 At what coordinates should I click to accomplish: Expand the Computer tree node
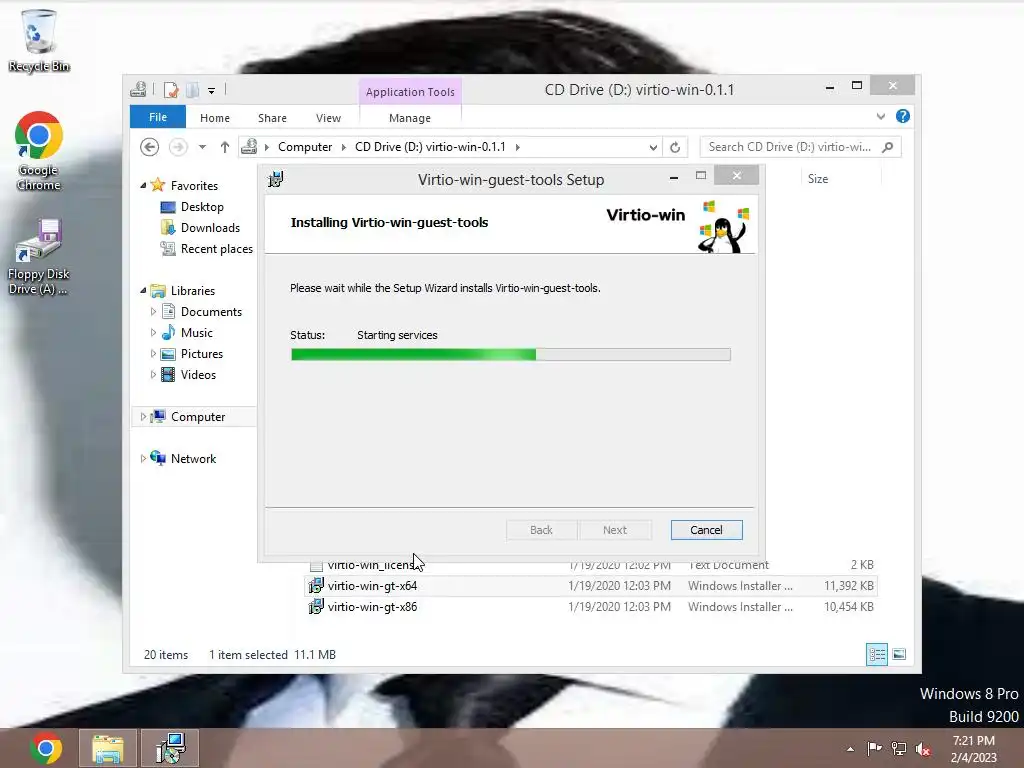(x=143, y=417)
